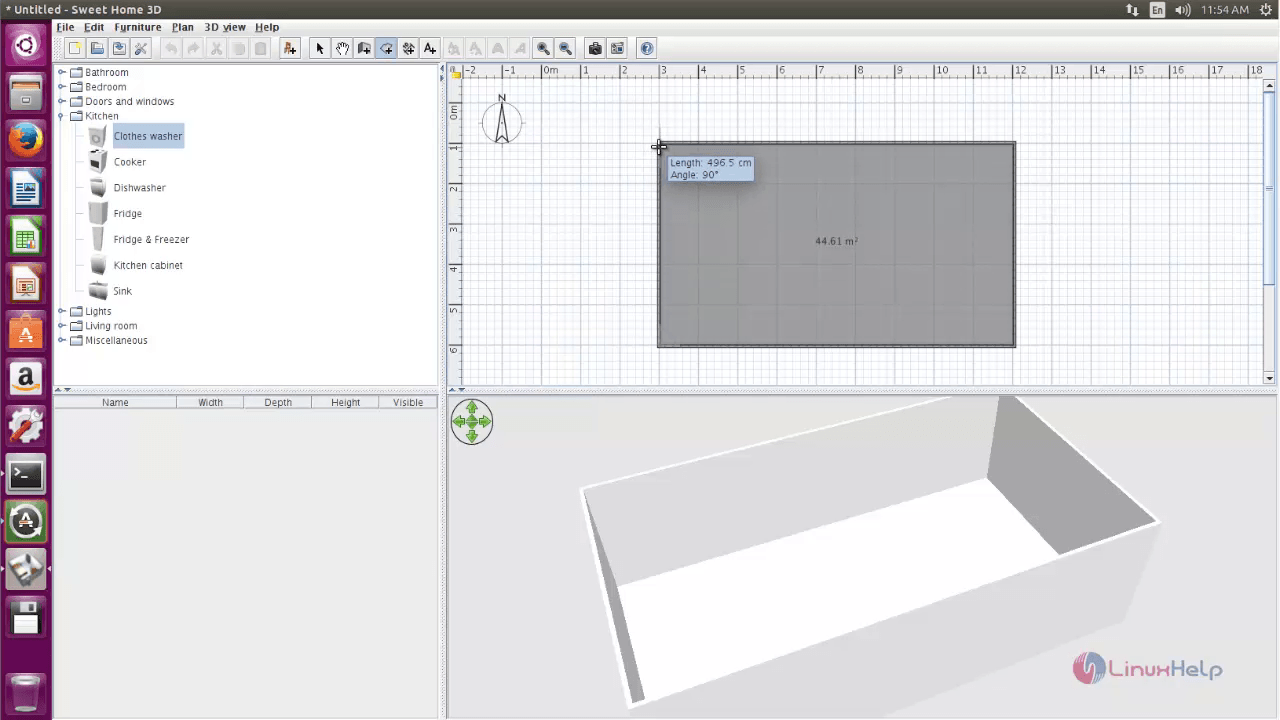Save the current home

[x=119, y=48]
